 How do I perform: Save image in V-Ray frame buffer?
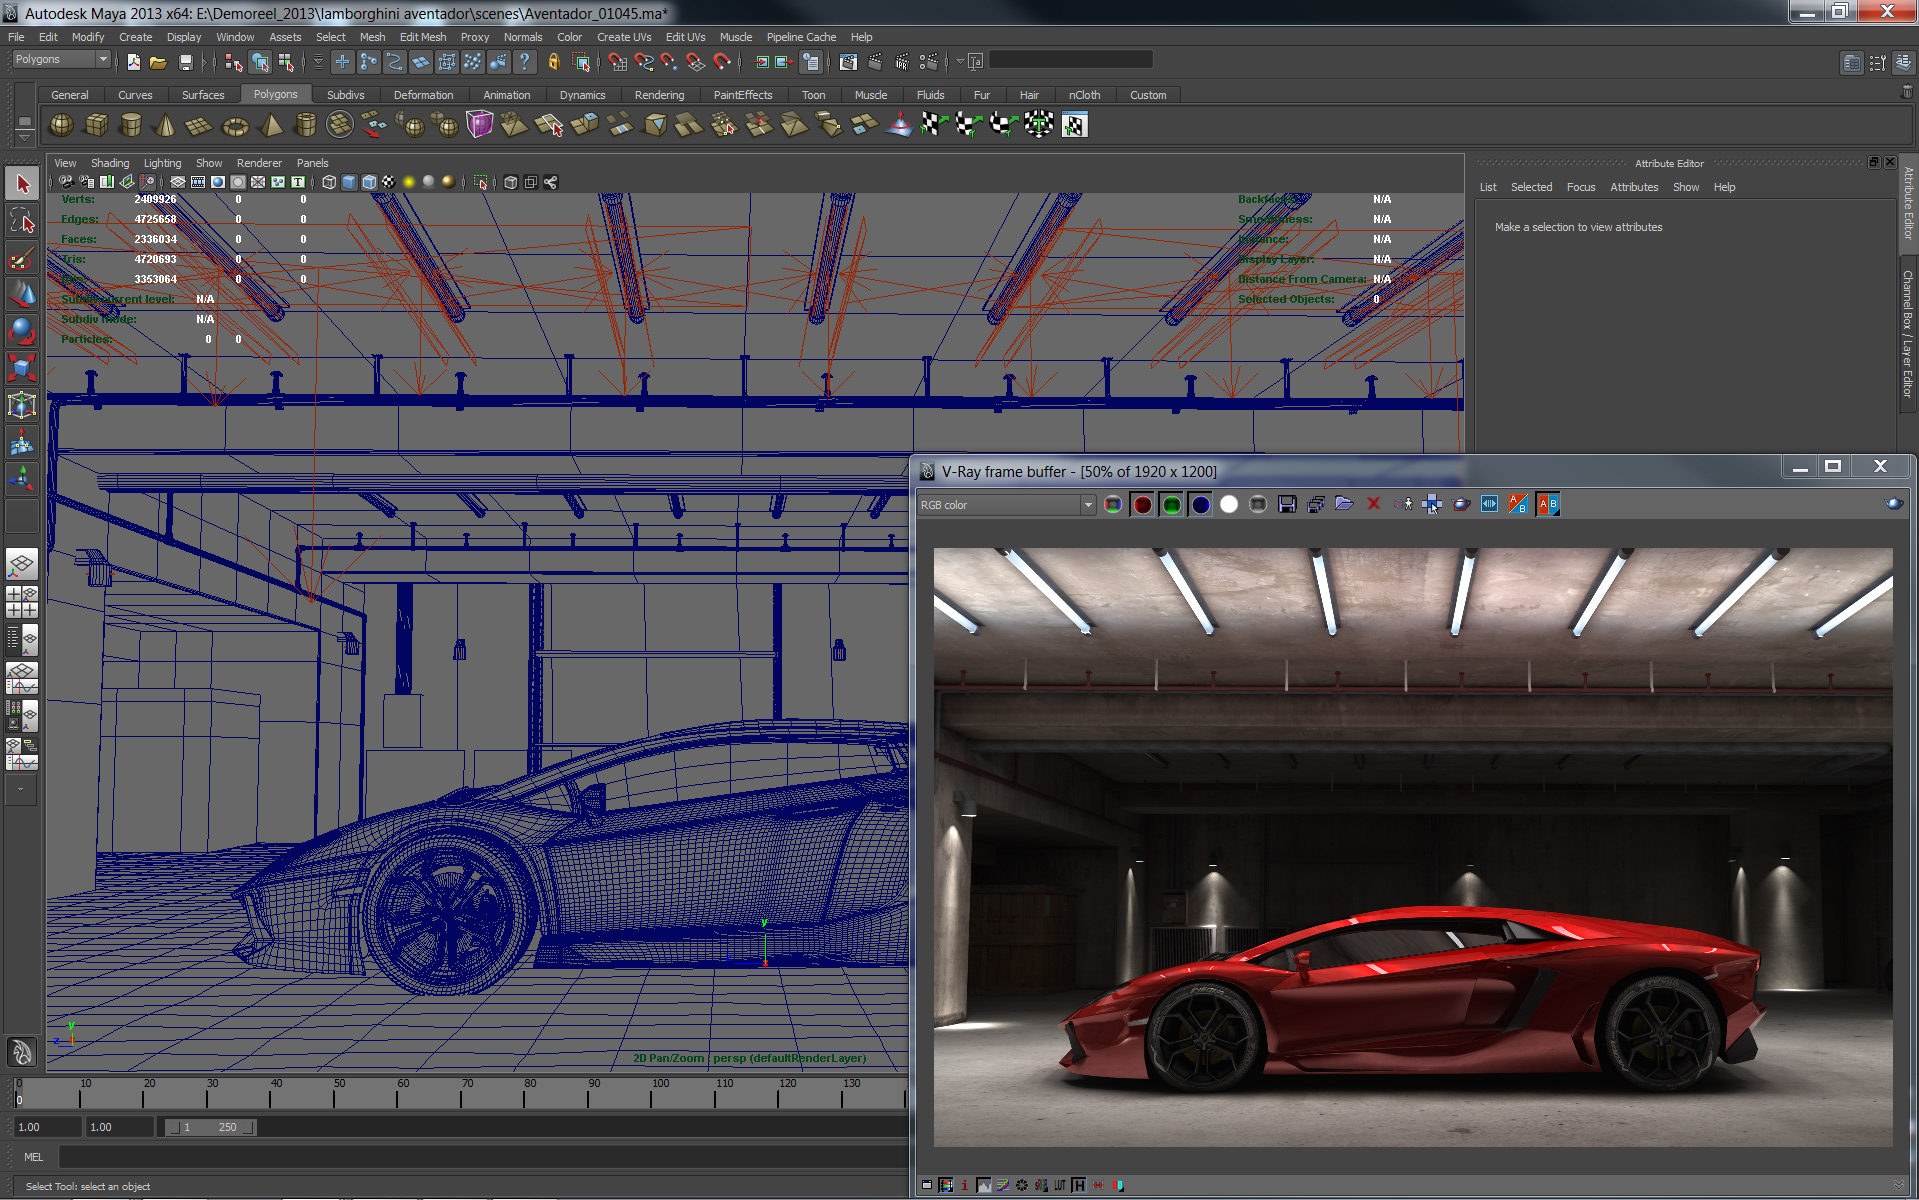coord(1287,504)
